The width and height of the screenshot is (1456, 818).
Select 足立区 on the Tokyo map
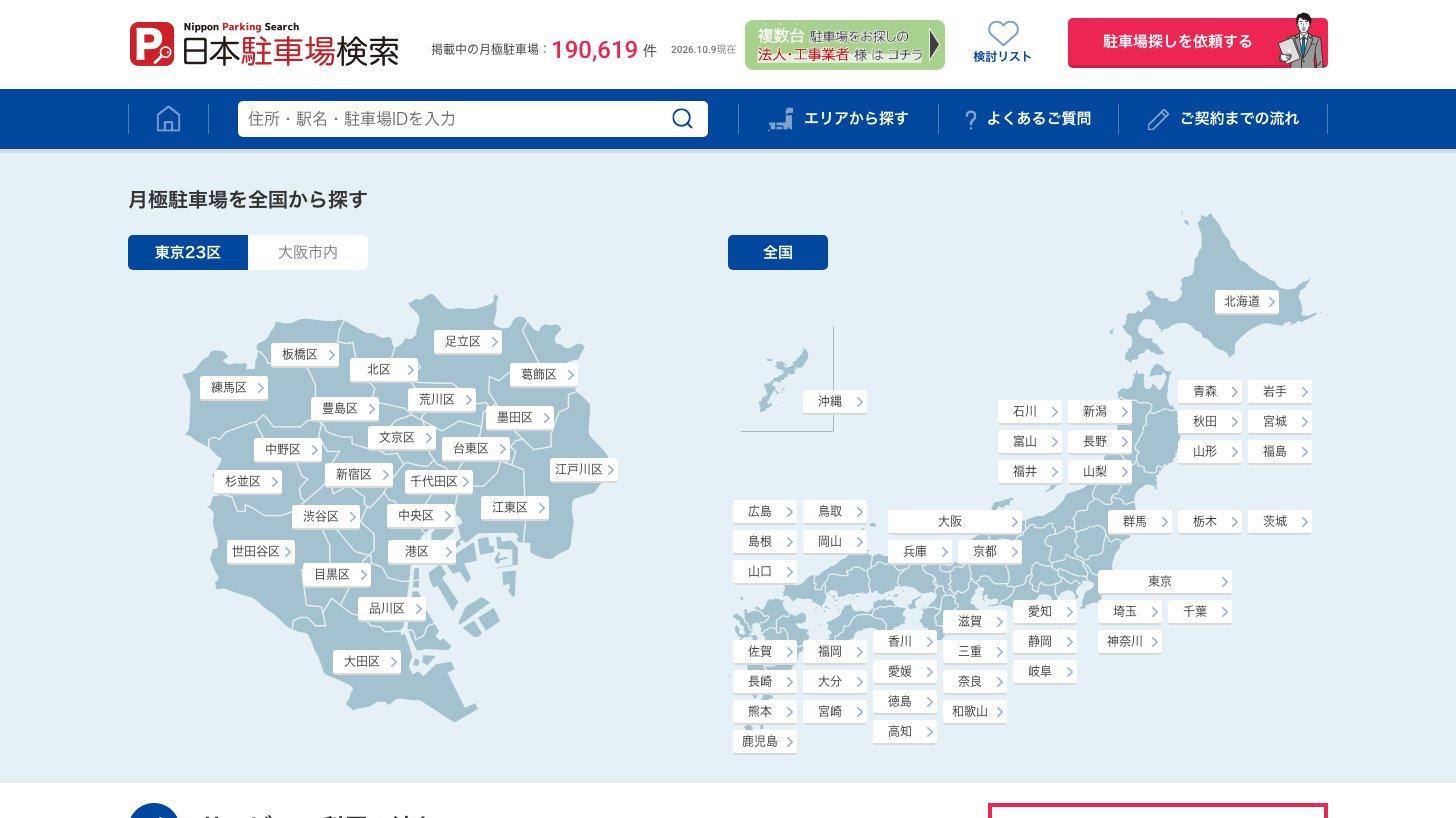[468, 341]
